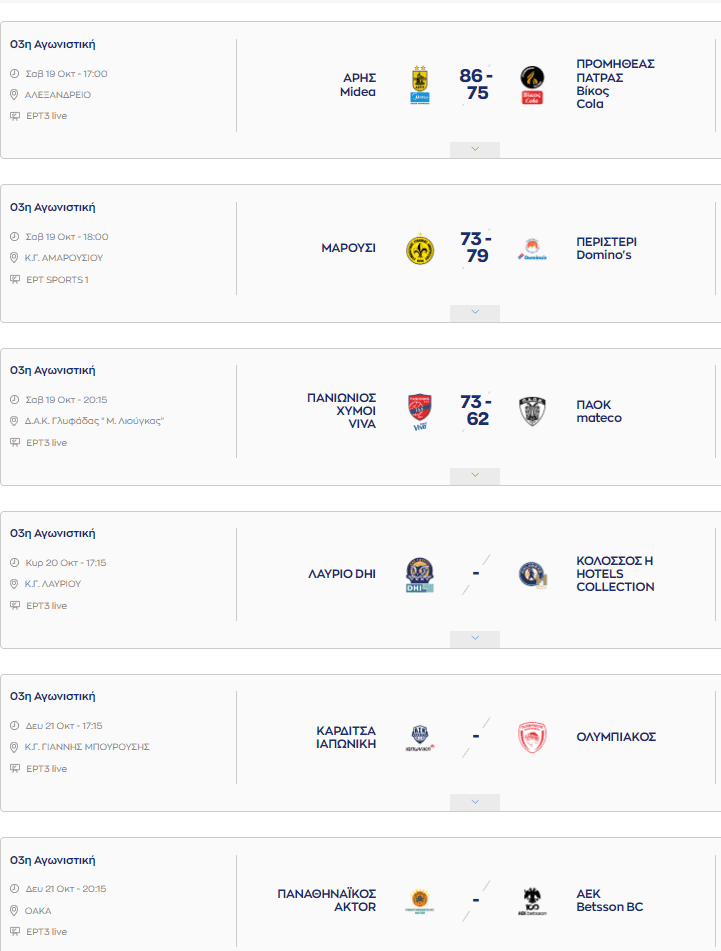Click the 86 - 75 match score
This screenshot has width=721, height=951.
(x=476, y=85)
